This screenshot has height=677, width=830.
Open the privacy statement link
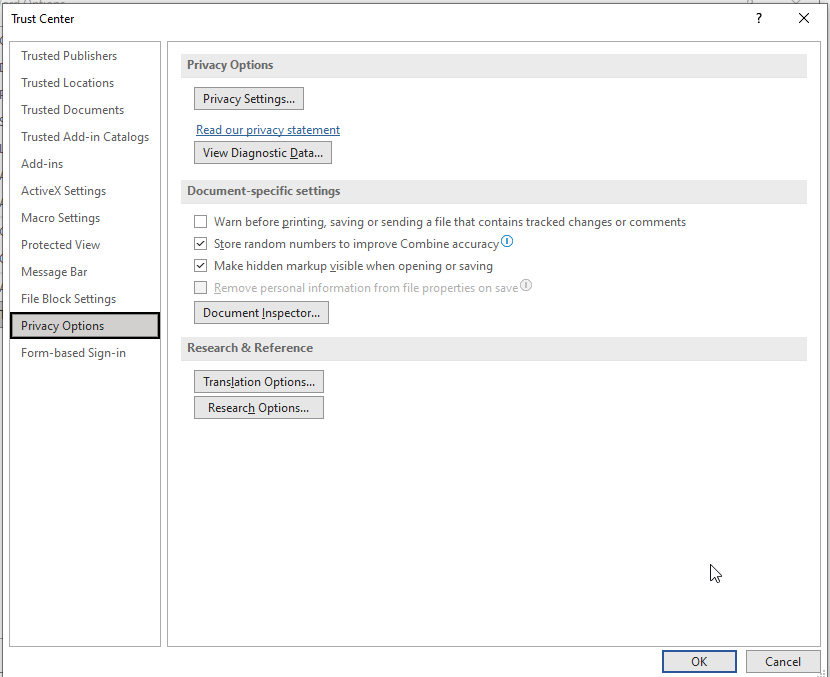tap(268, 130)
